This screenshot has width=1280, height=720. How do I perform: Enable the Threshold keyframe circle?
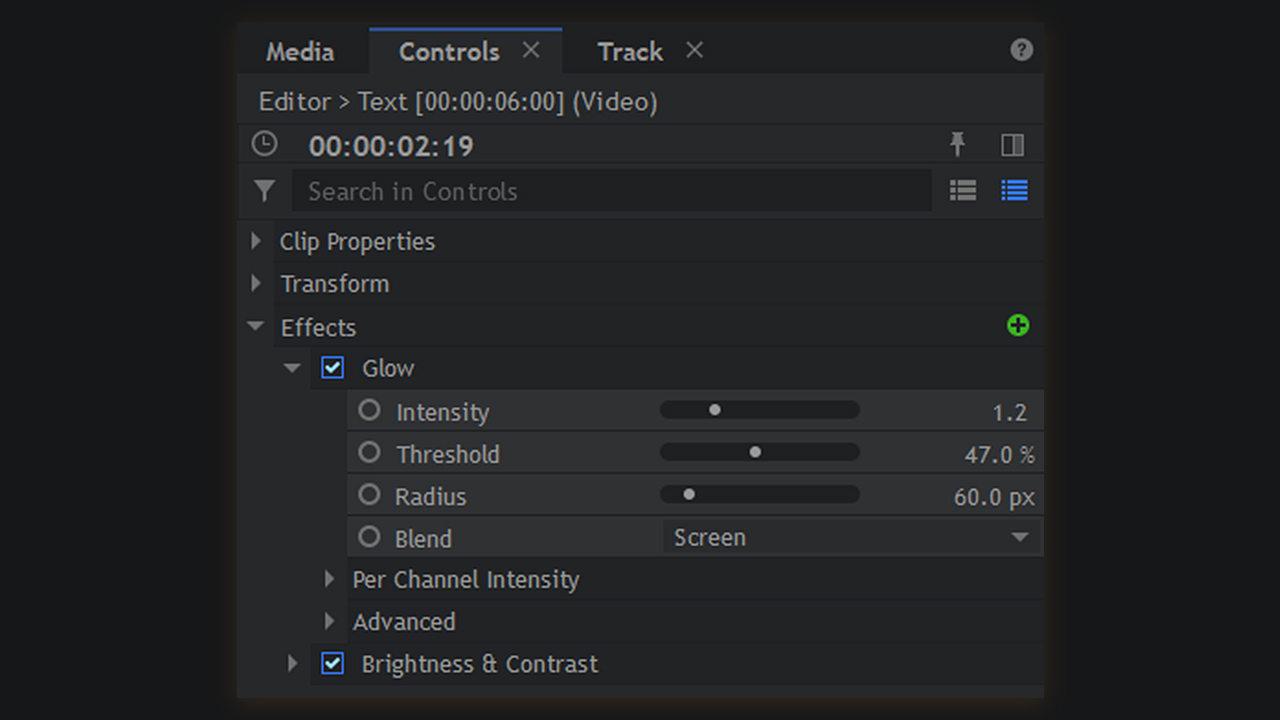point(370,453)
